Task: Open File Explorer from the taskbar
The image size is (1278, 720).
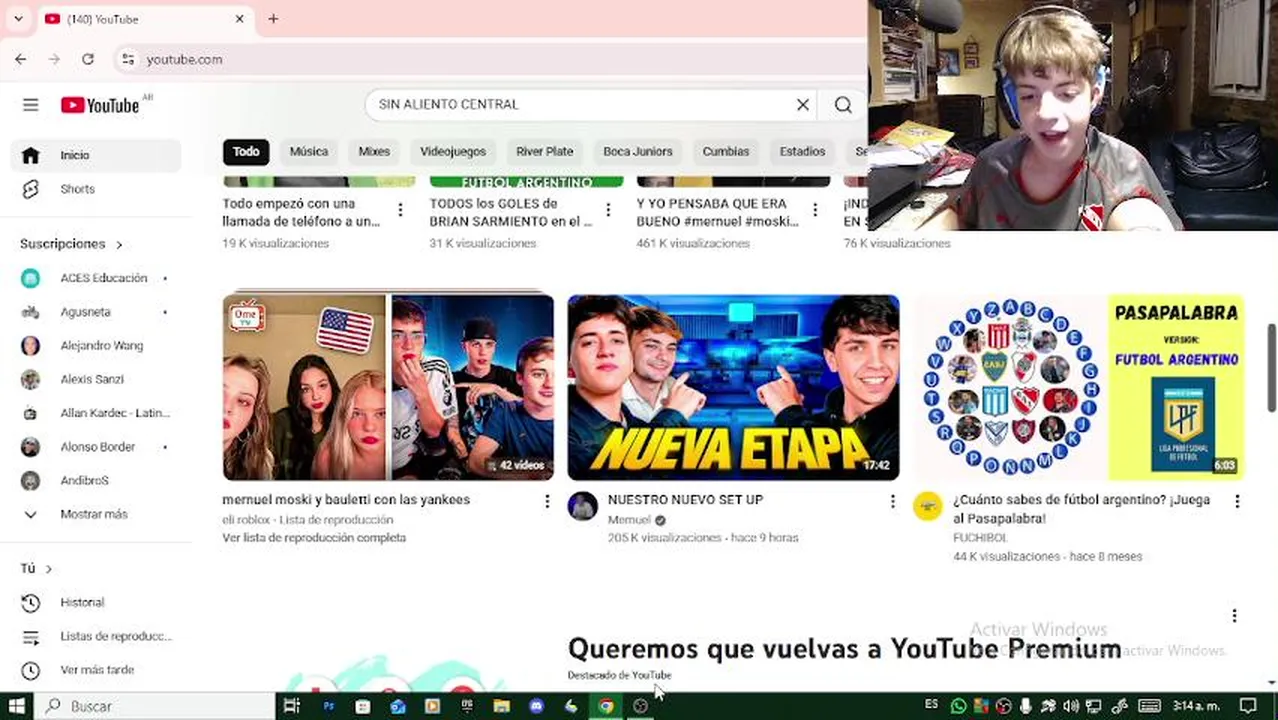Action: [501, 706]
